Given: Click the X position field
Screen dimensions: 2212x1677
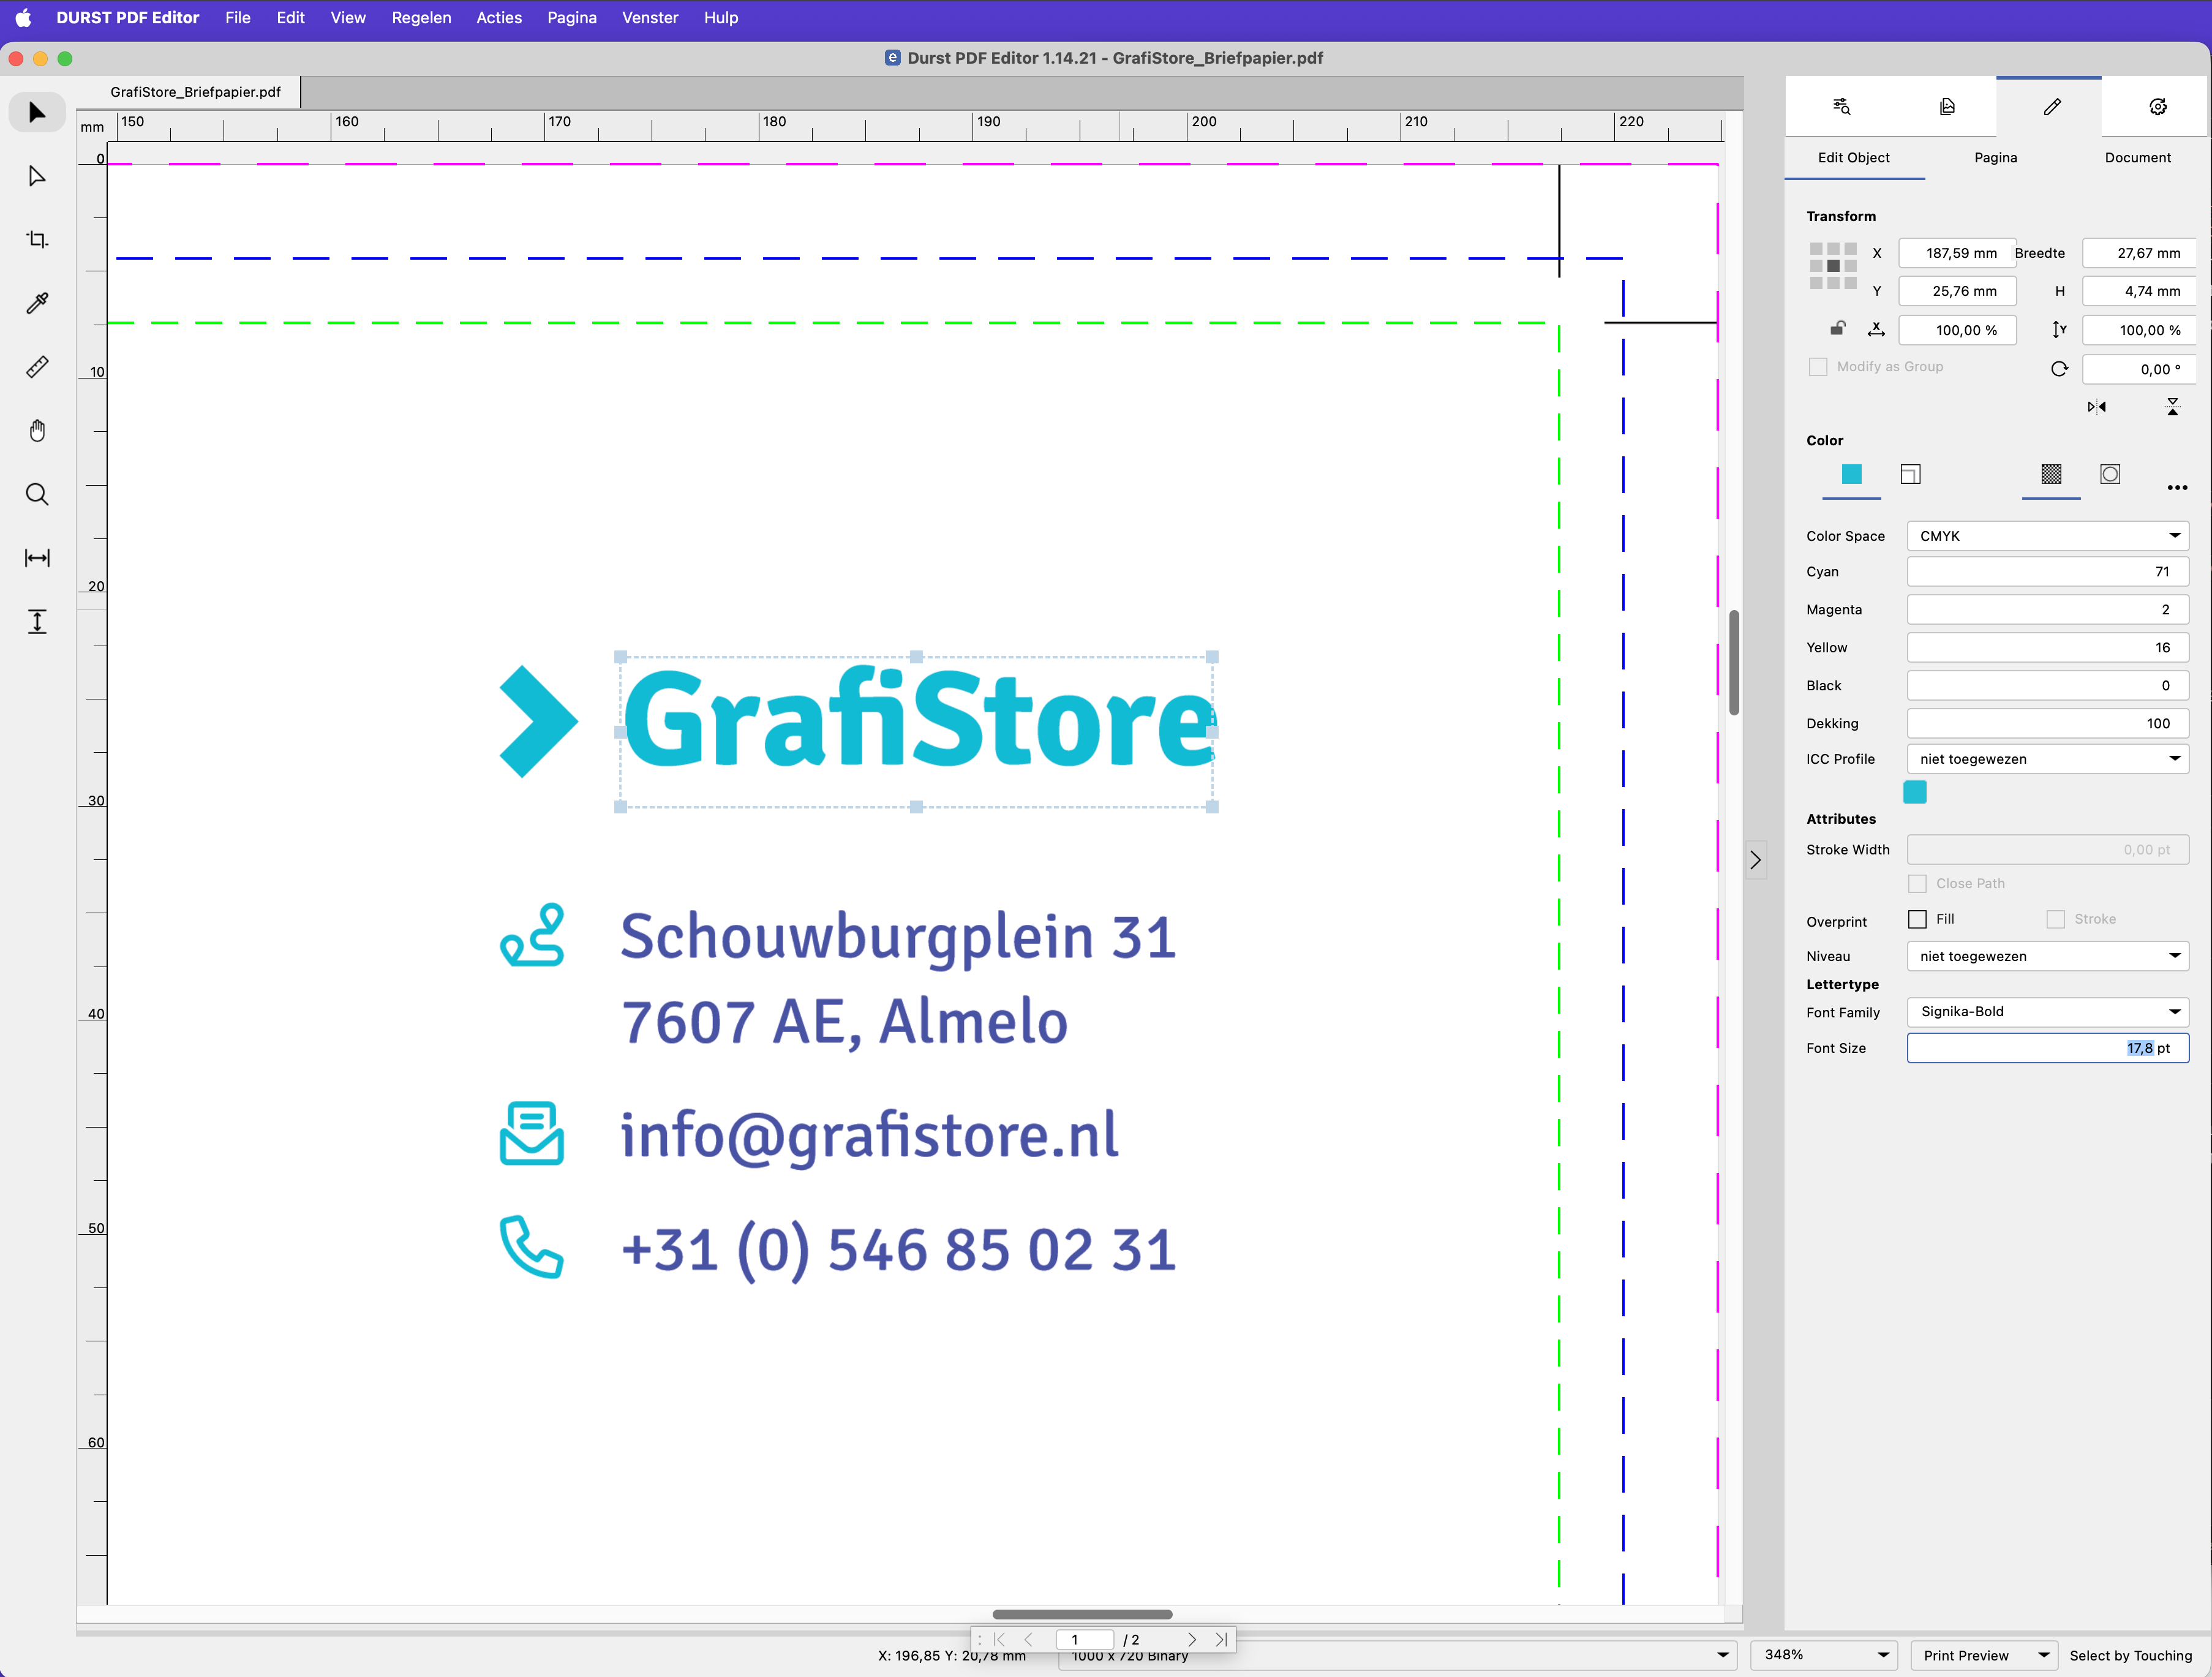Looking at the screenshot, I should click(1957, 253).
